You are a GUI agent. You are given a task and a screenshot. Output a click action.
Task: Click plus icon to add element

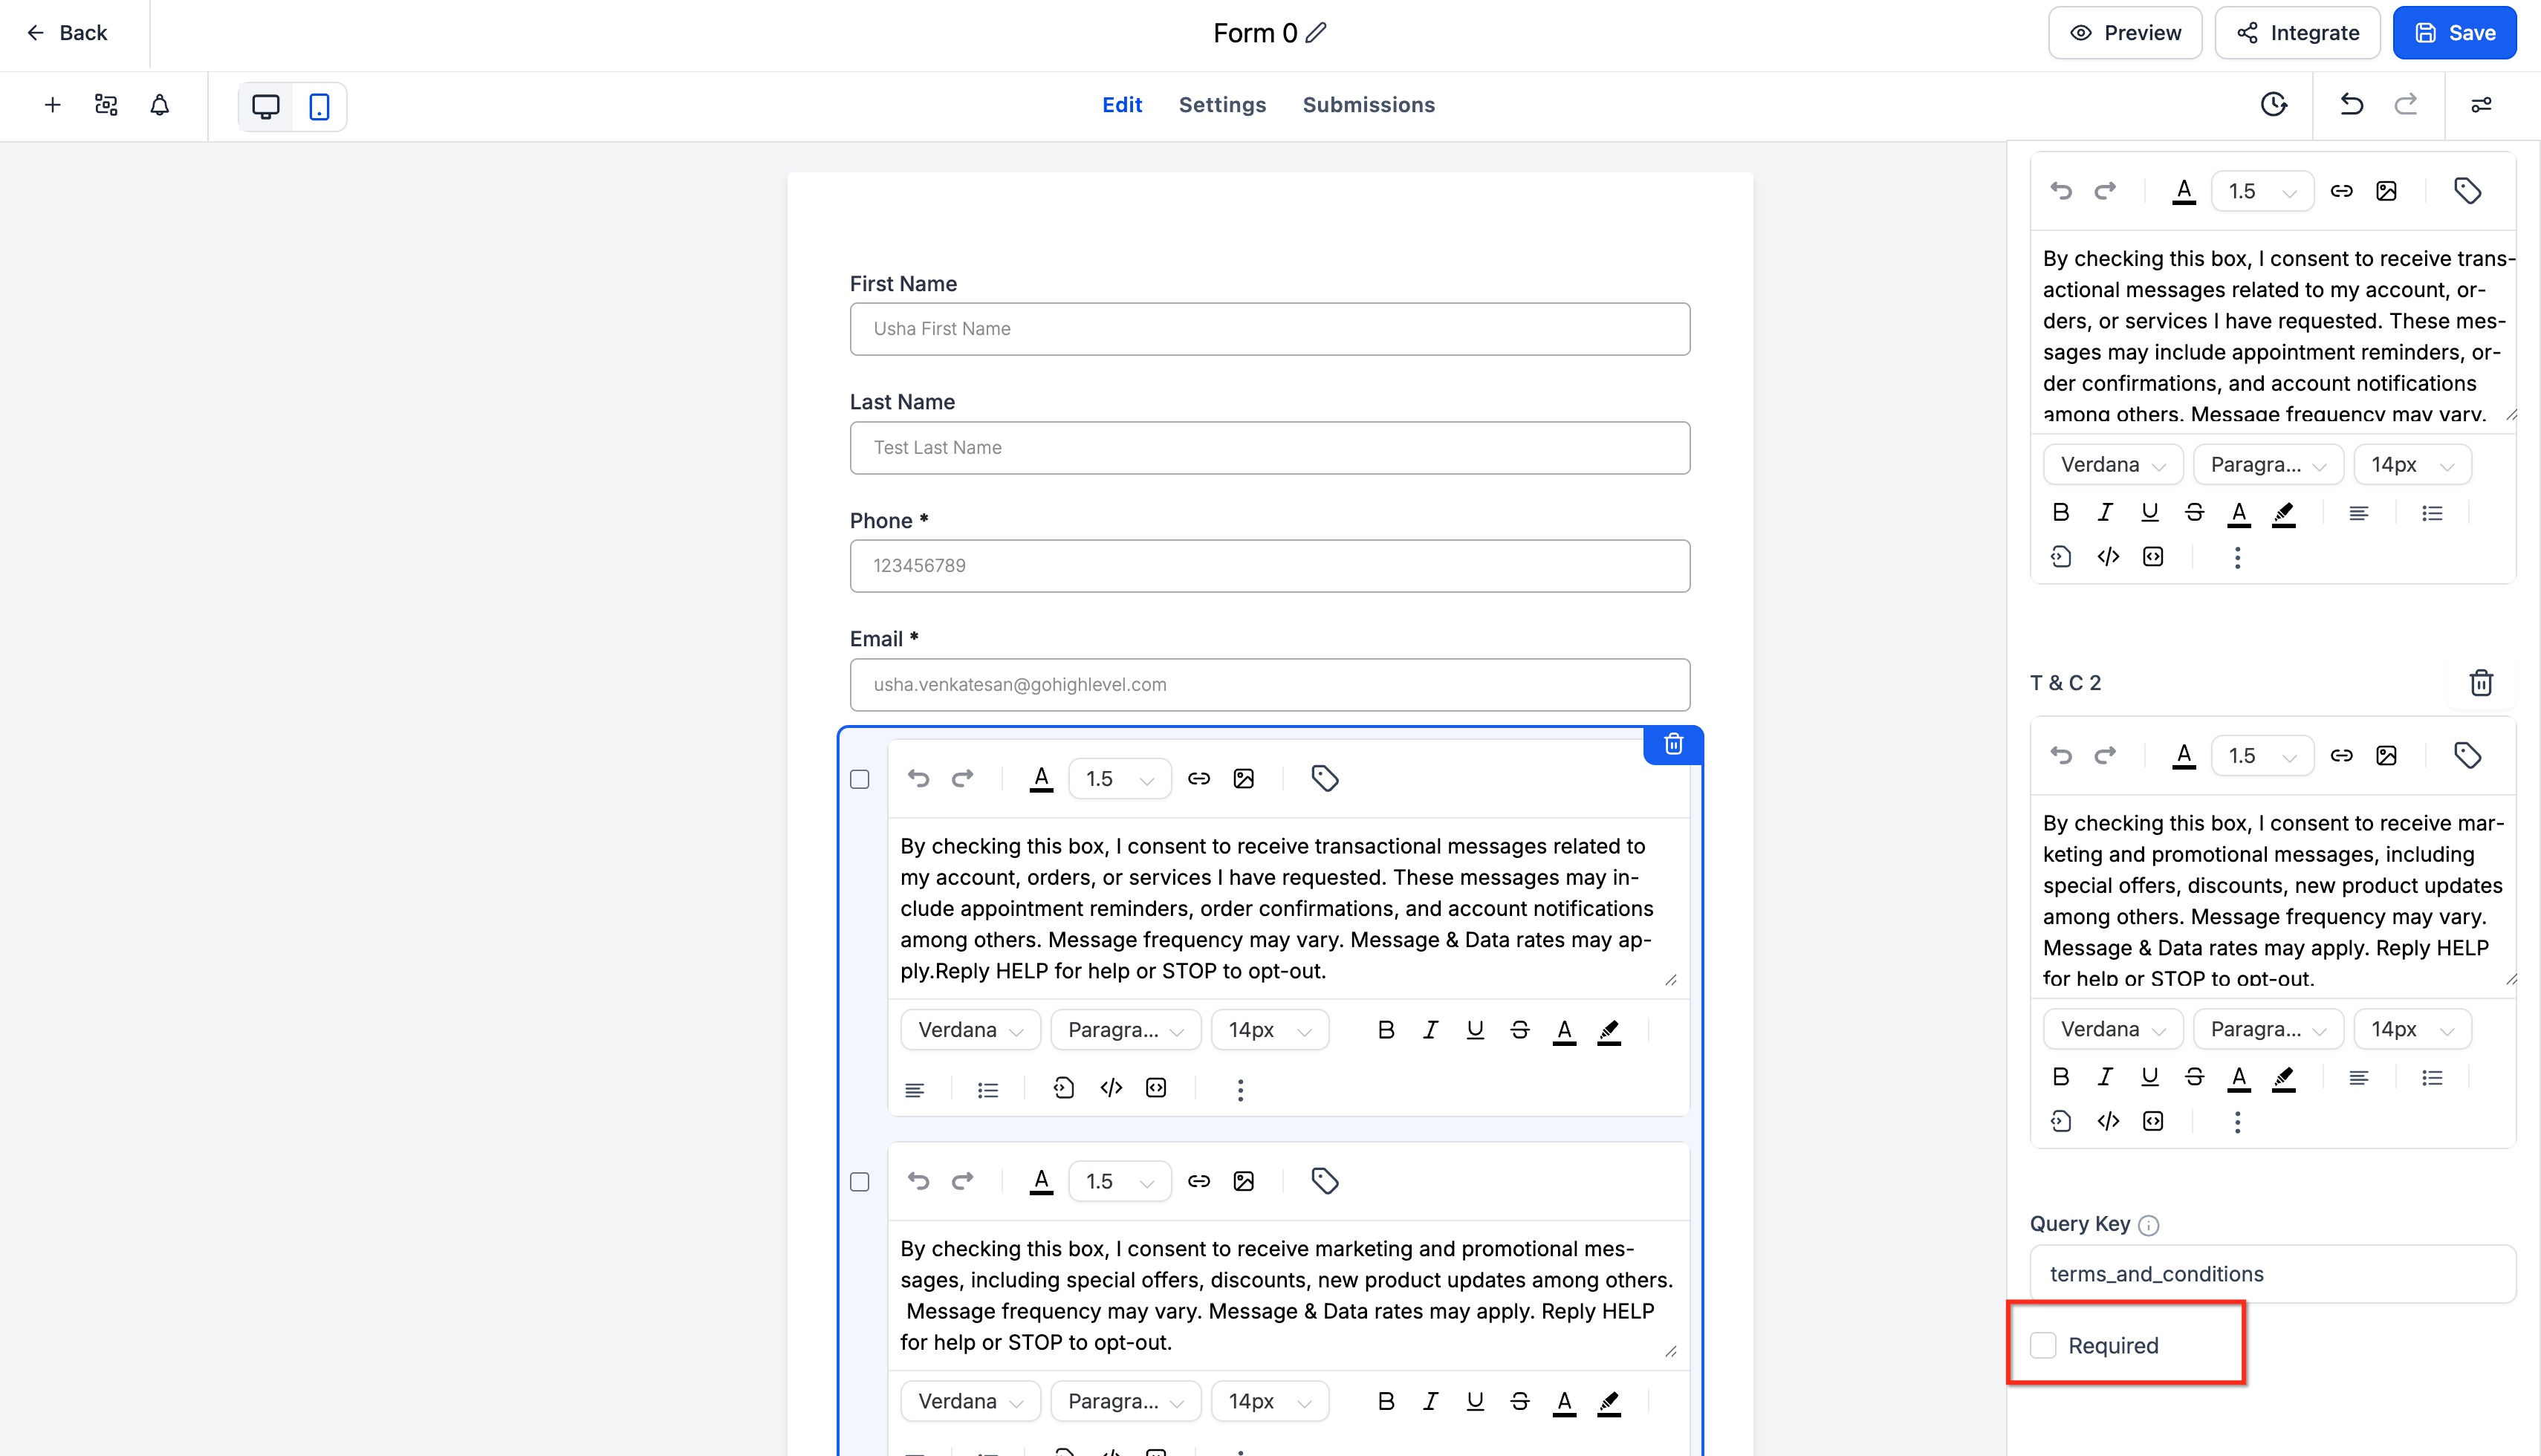click(53, 105)
